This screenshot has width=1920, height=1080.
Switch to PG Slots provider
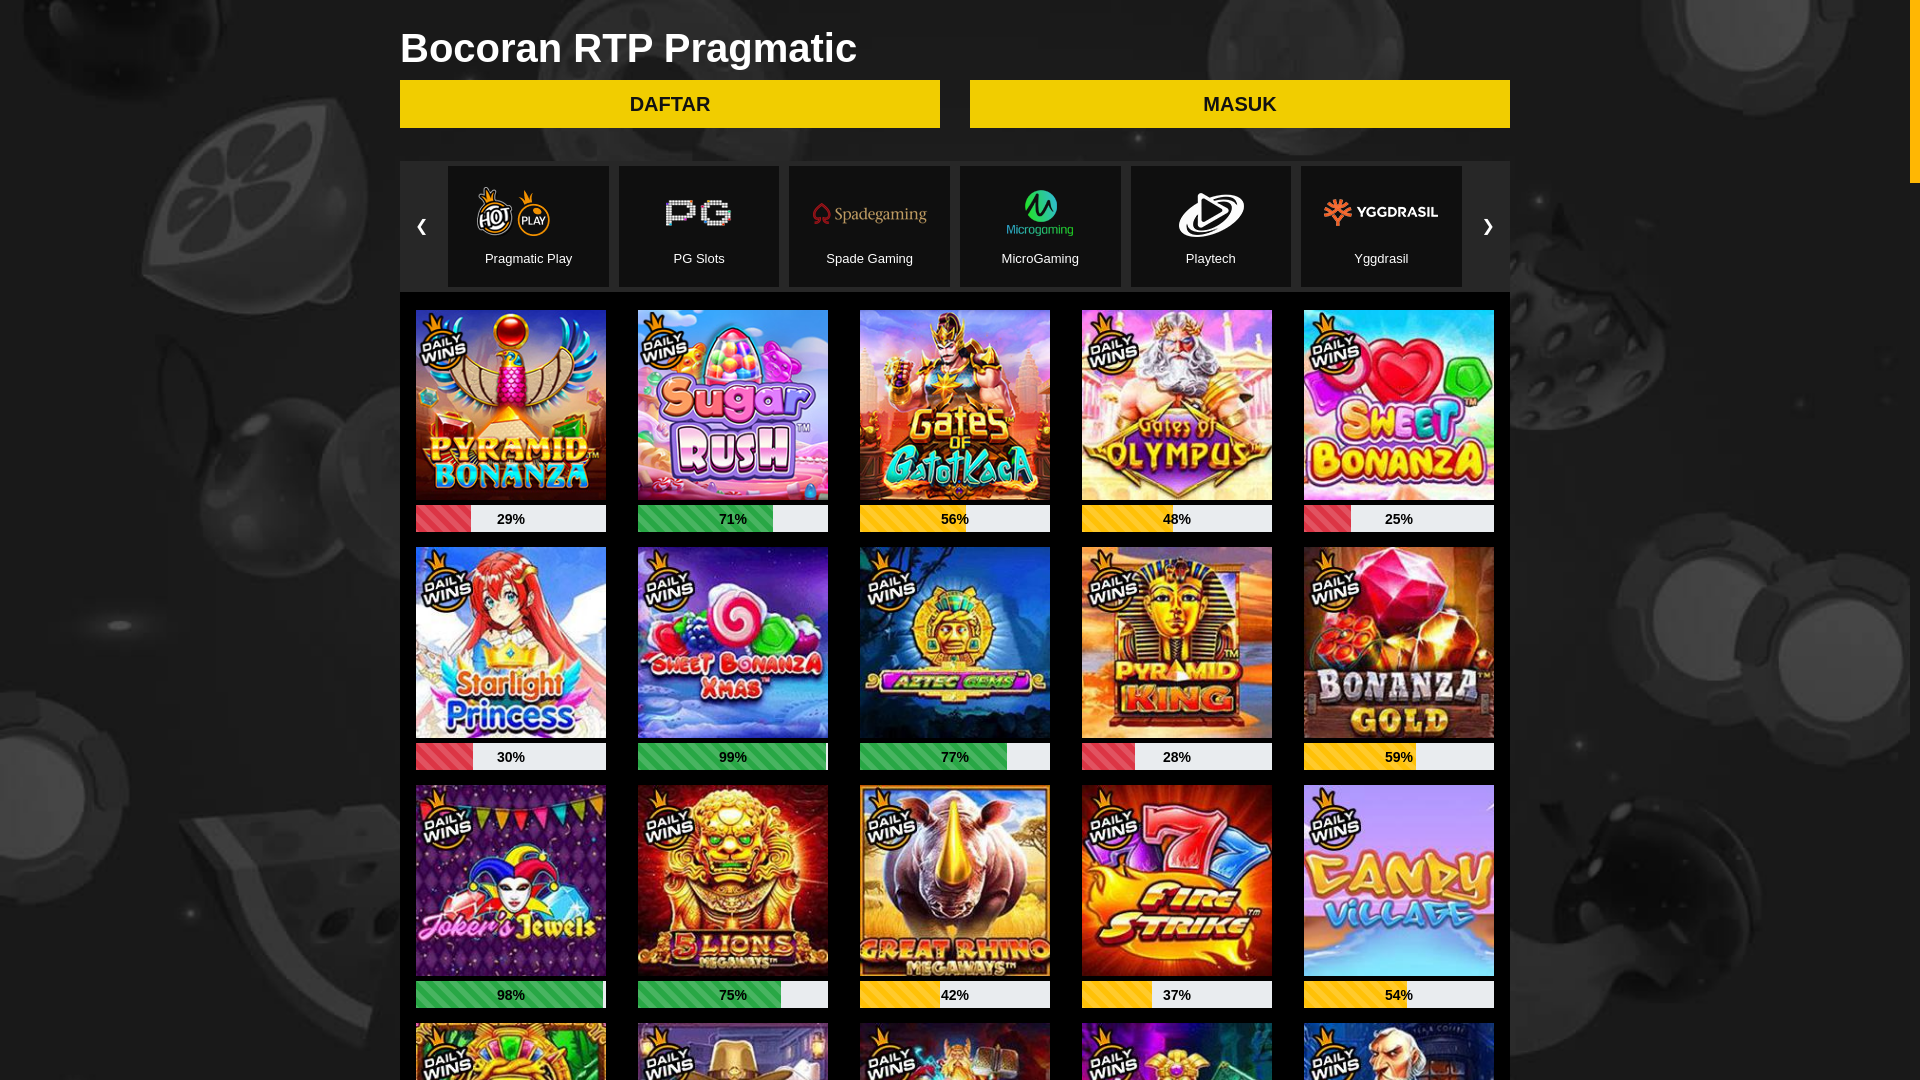pyautogui.click(x=699, y=226)
